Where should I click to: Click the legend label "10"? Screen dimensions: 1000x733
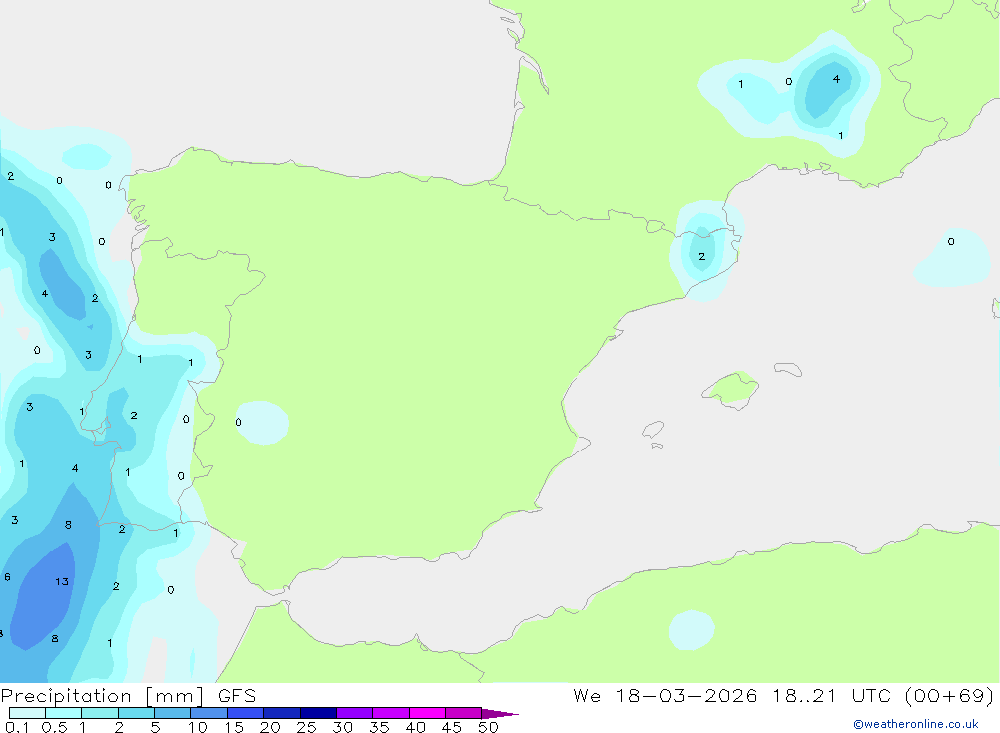tap(198, 727)
